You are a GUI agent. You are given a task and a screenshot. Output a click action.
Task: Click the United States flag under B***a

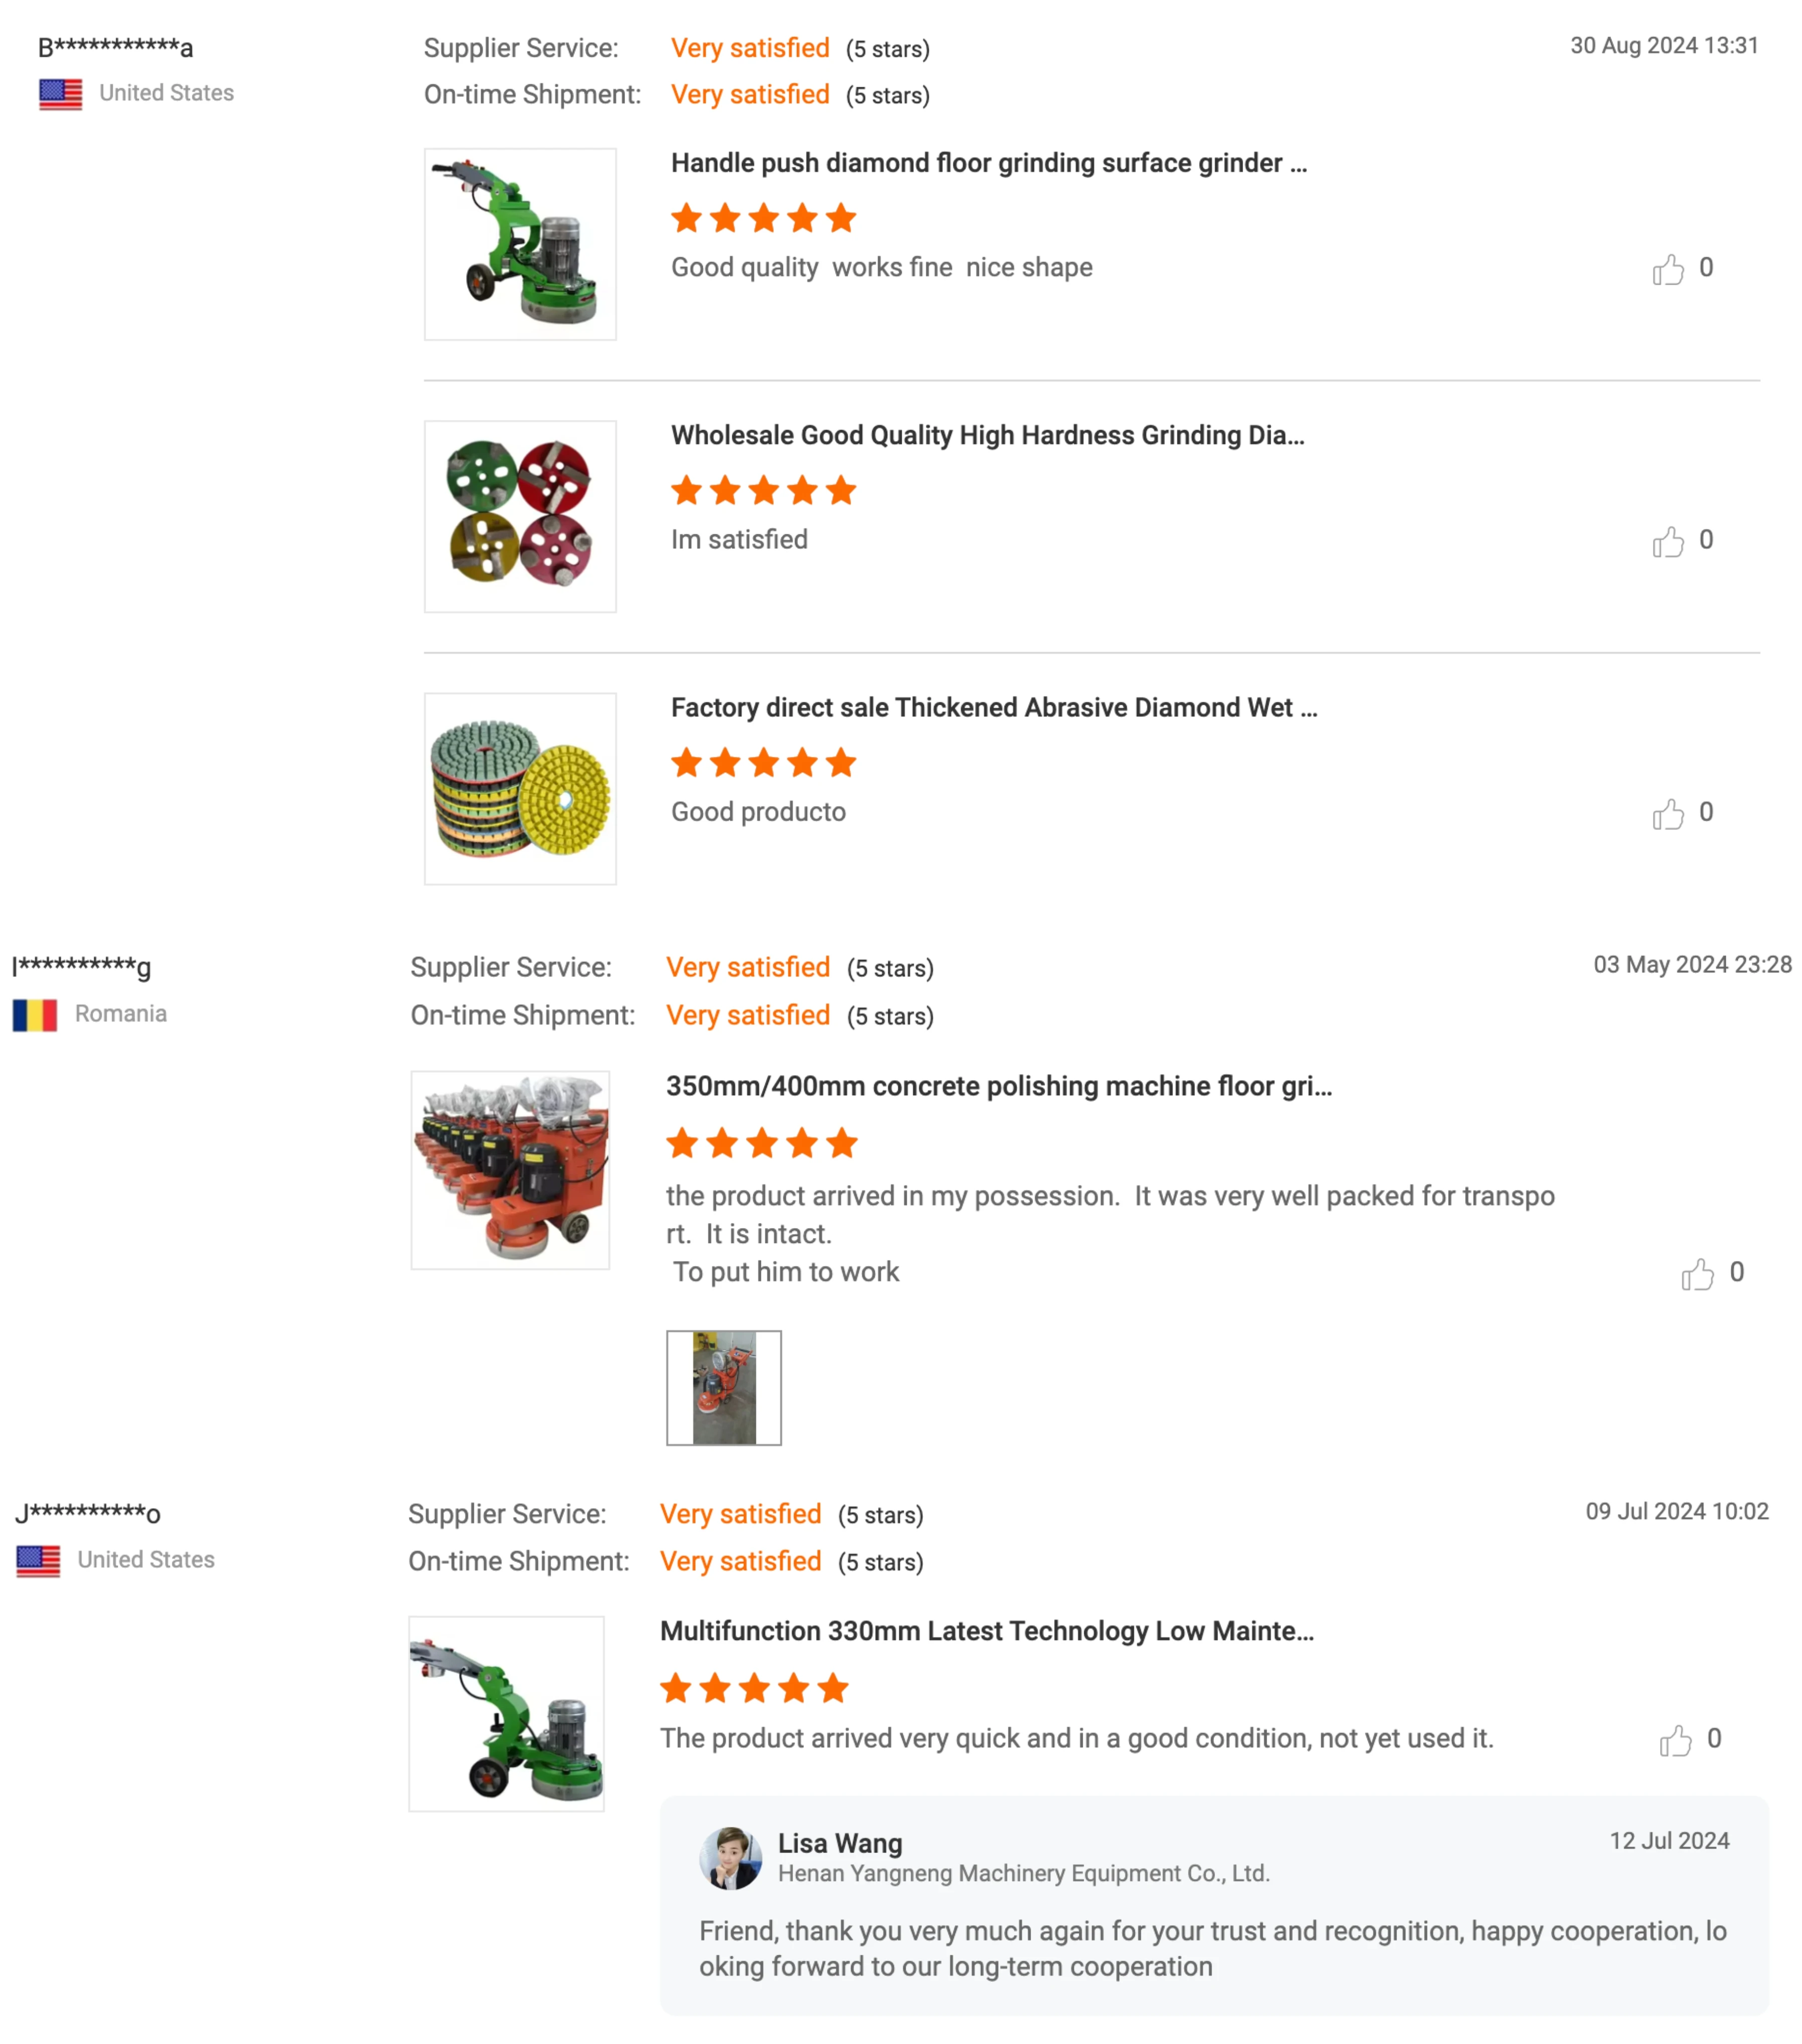tap(61, 94)
